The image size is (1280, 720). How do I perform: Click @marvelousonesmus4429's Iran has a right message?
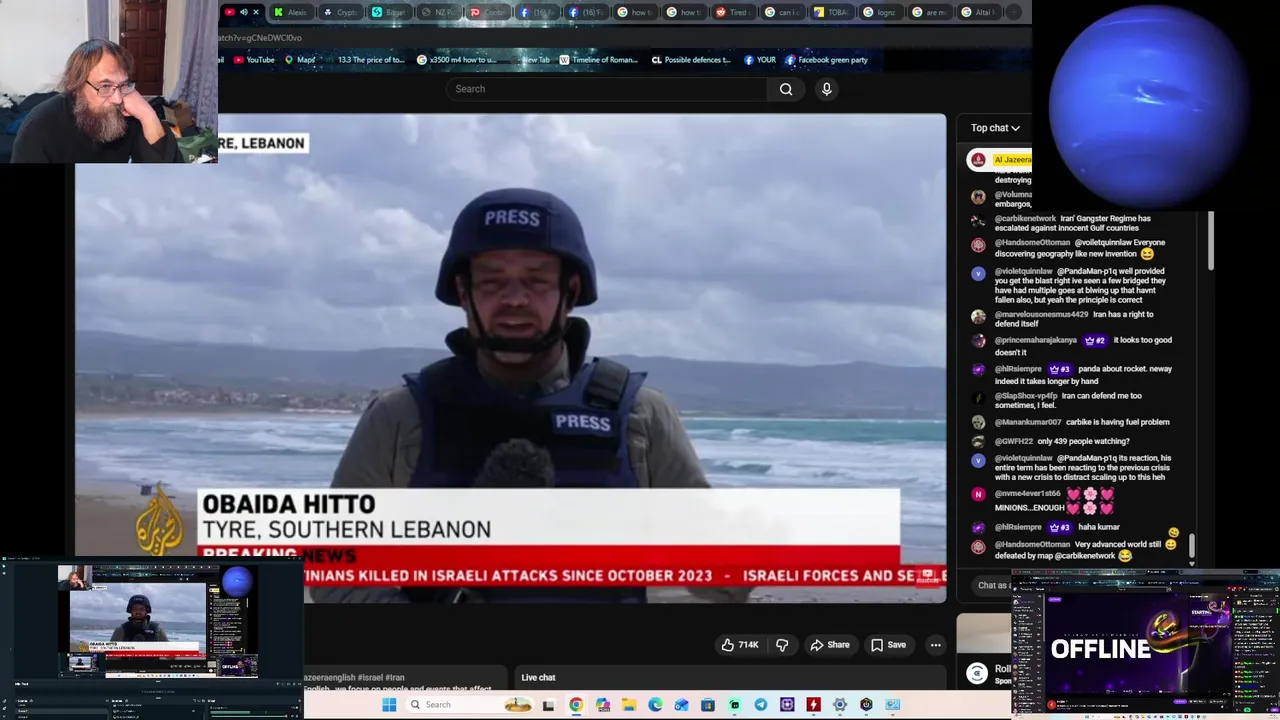click(1068, 319)
